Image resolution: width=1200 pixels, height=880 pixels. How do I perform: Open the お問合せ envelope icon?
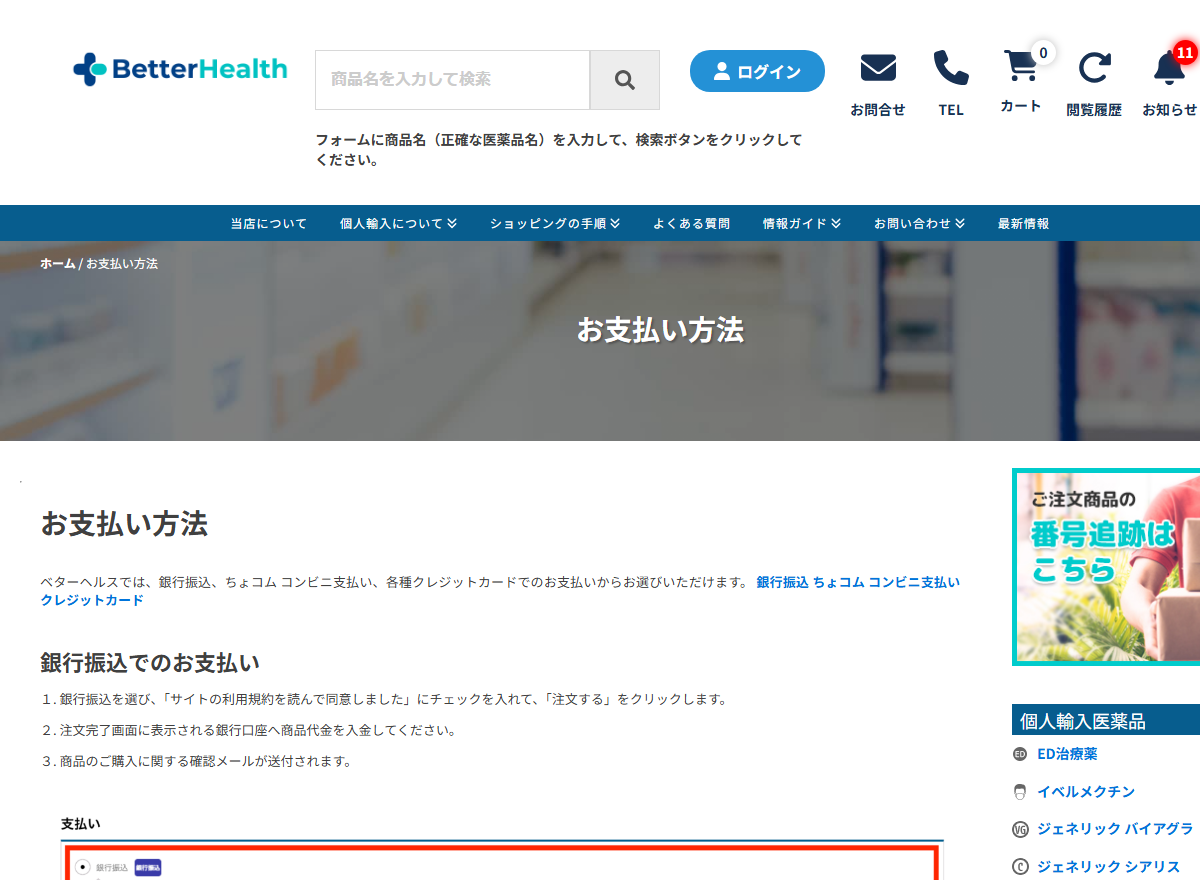[878, 68]
